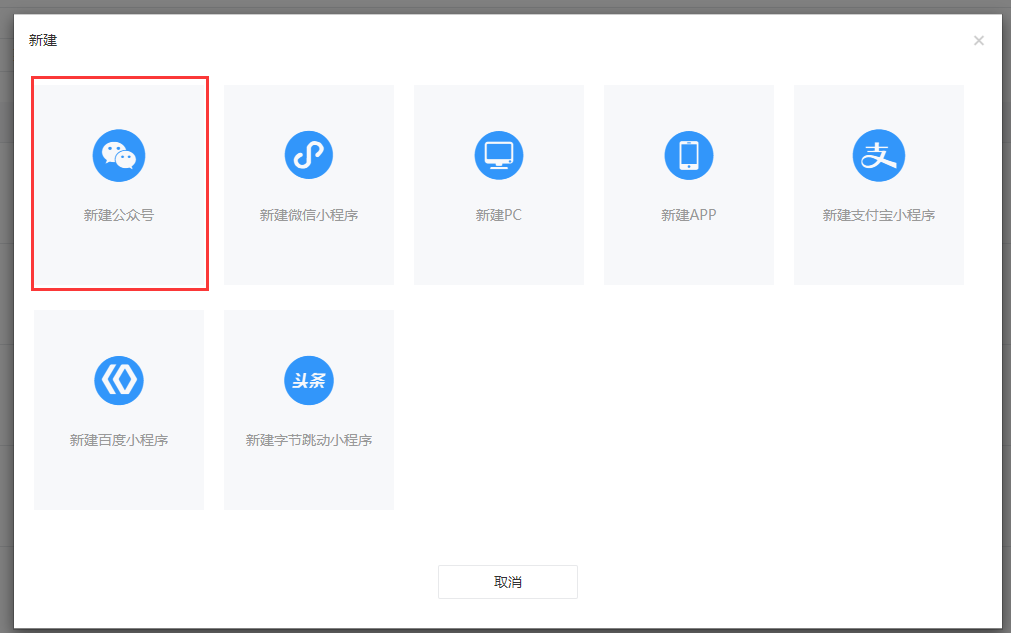Viewport: 1011px width, 633px height.
Task: Click the WeChat mini program icon
Action: (x=309, y=155)
